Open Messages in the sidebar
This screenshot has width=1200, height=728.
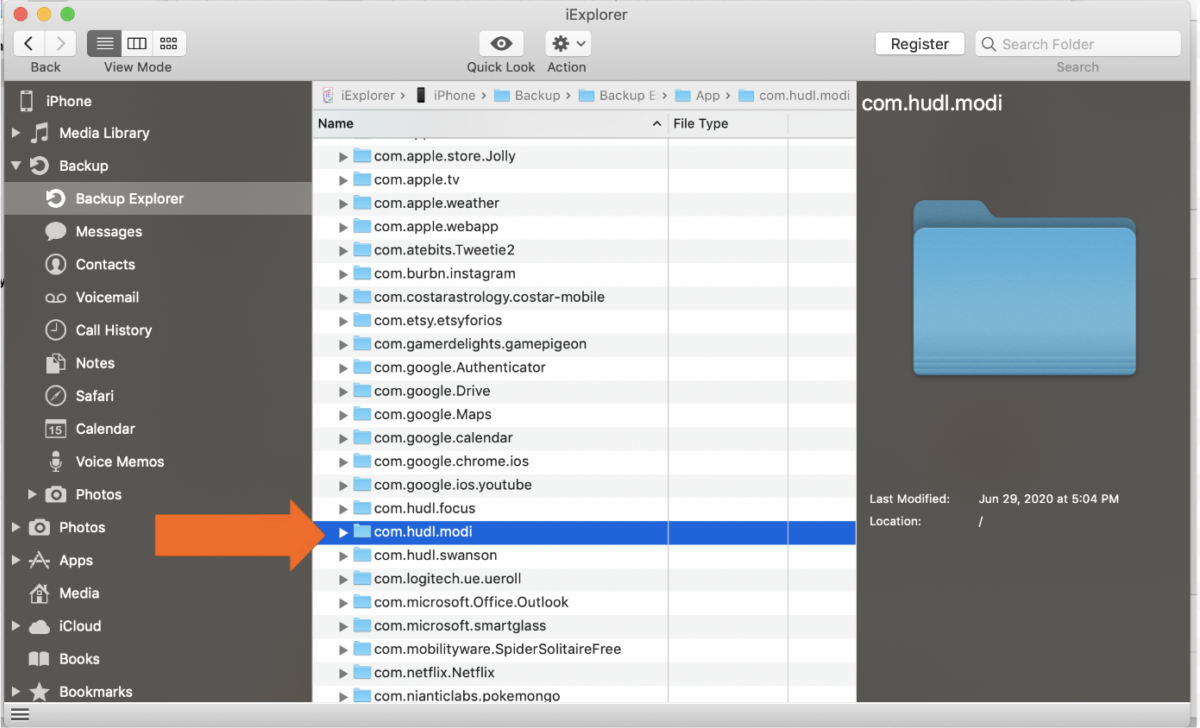(108, 231)
